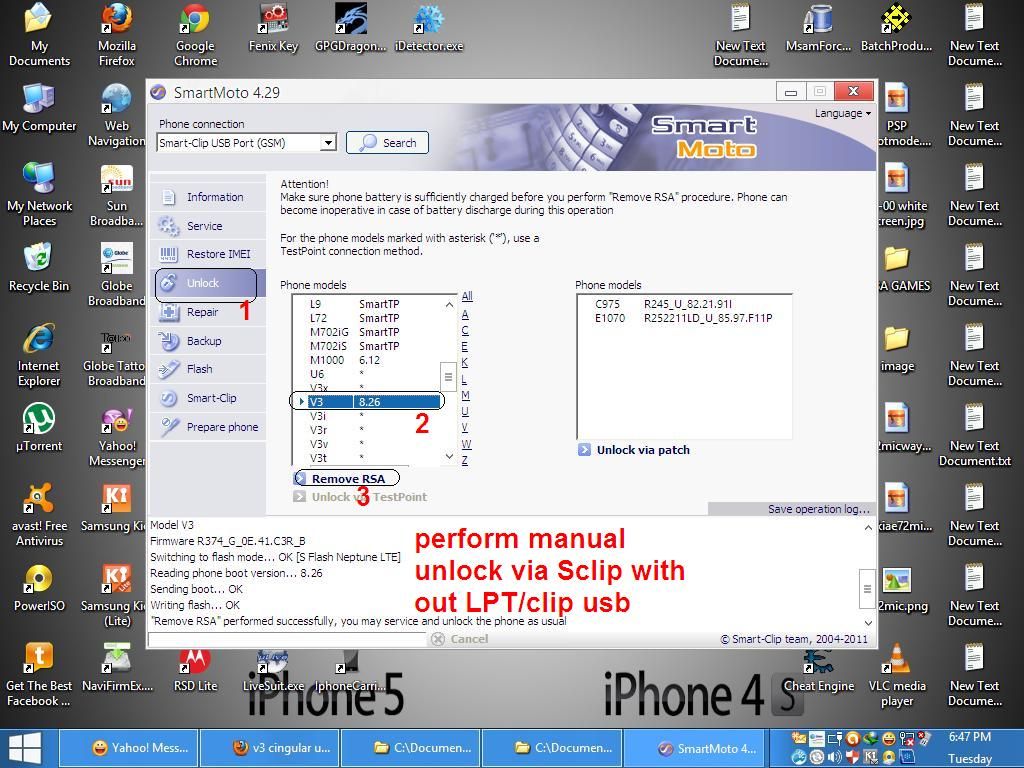Open the Backup section
The height and width of the screenshot is (768, 1024).
[208, 340]
